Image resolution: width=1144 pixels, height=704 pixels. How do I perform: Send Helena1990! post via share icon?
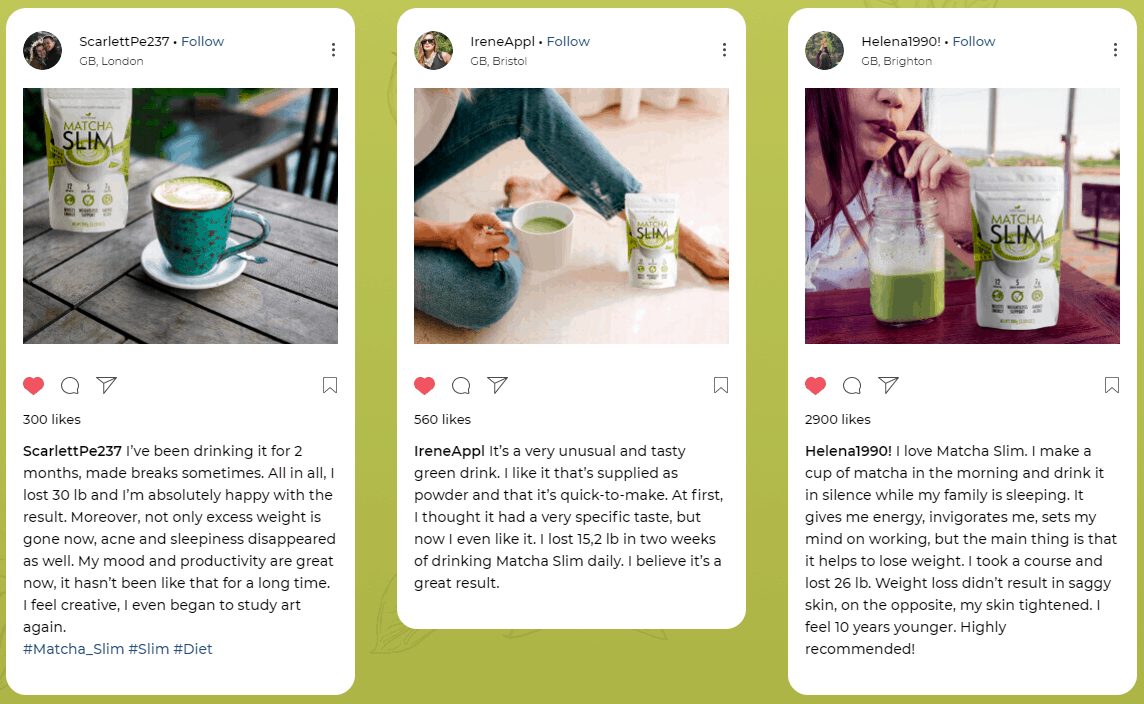coord(889,384)
